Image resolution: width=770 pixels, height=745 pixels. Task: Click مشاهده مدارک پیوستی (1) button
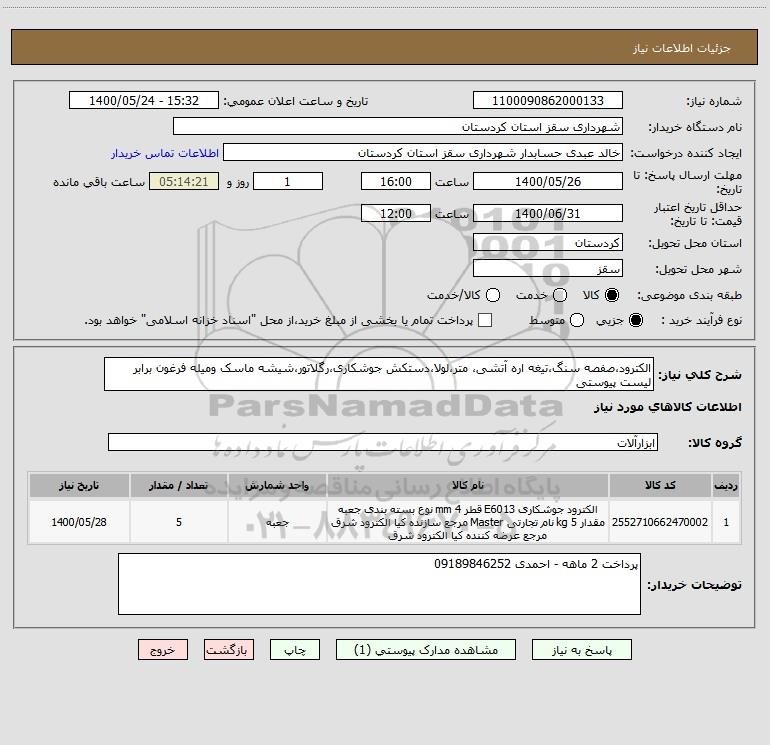pyautogui.click(x=426, y=650)
